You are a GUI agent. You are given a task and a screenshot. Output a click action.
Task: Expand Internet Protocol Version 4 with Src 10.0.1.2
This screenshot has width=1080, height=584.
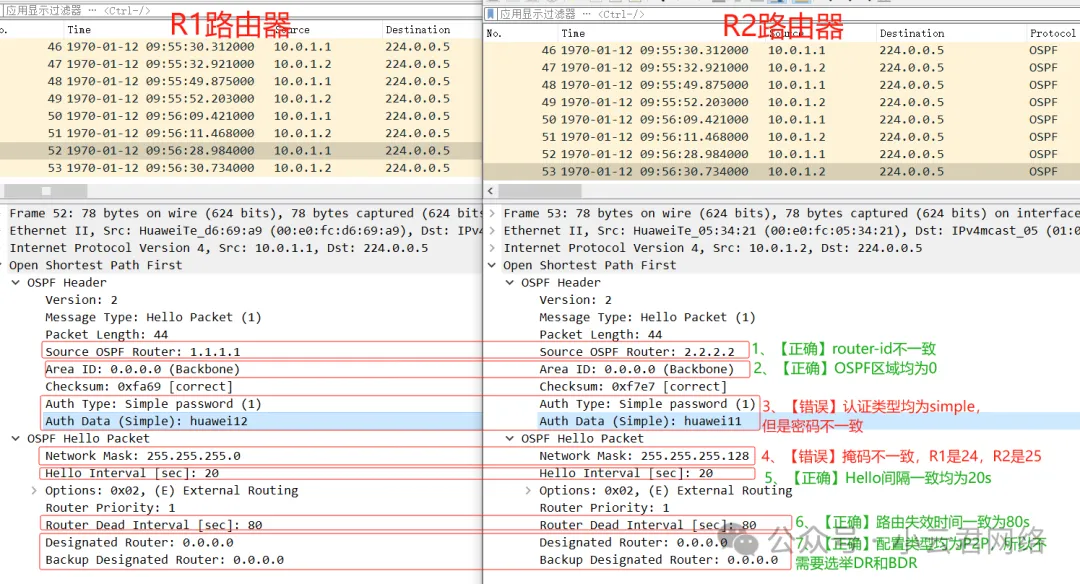[x=492, y=248]
